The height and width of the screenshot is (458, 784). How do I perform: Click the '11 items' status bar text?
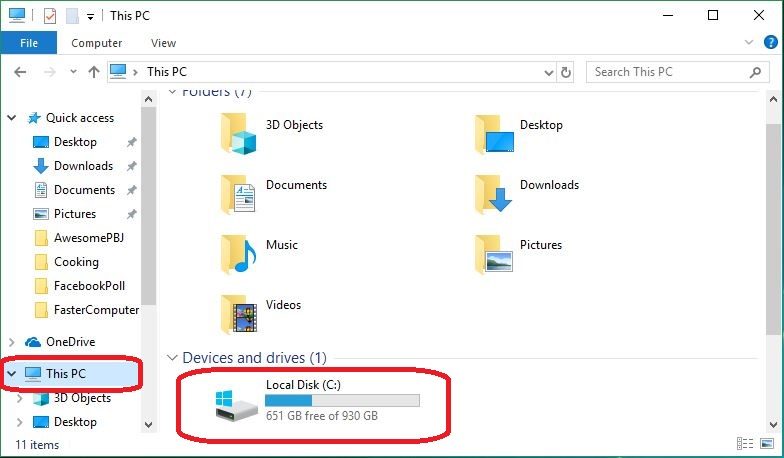37,444
